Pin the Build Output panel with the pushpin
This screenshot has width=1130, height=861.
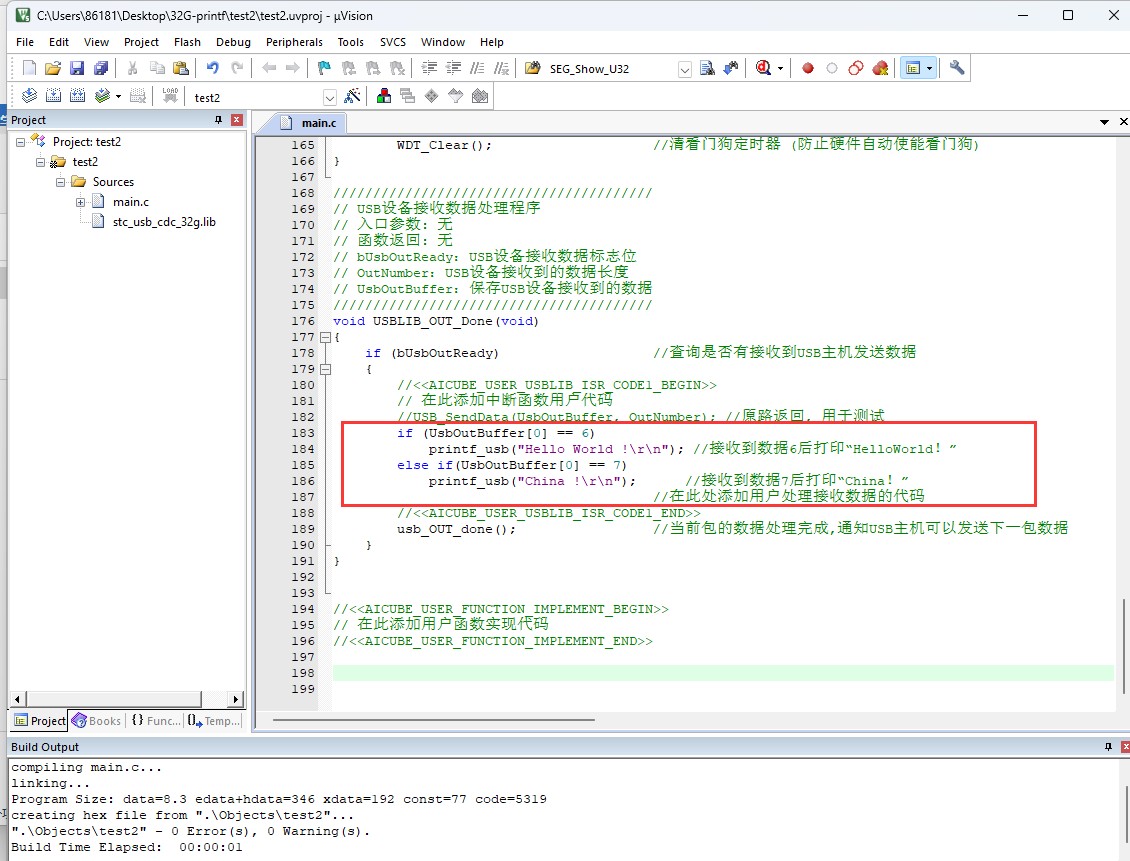[x=1108, y=747]
